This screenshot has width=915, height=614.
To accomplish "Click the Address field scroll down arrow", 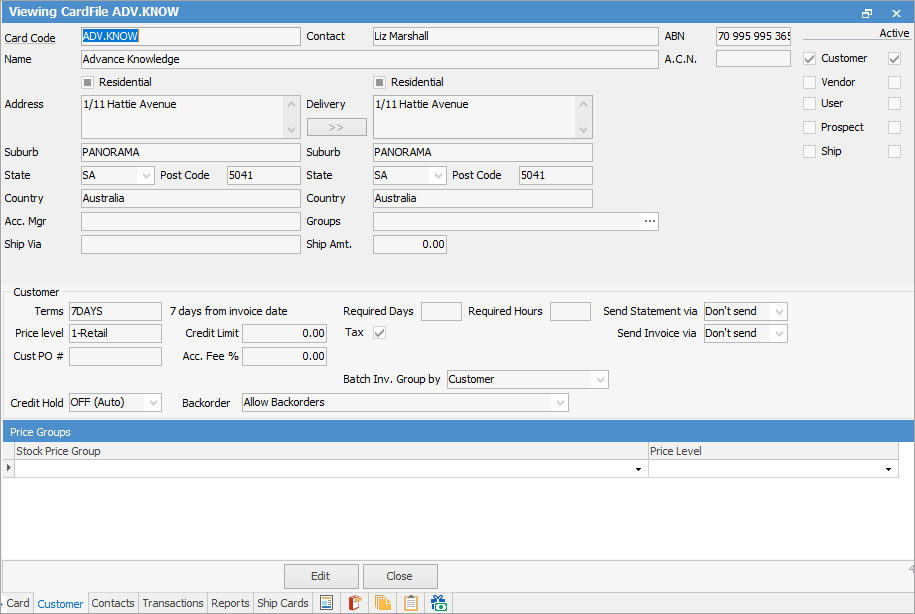I will pos(293,130).
